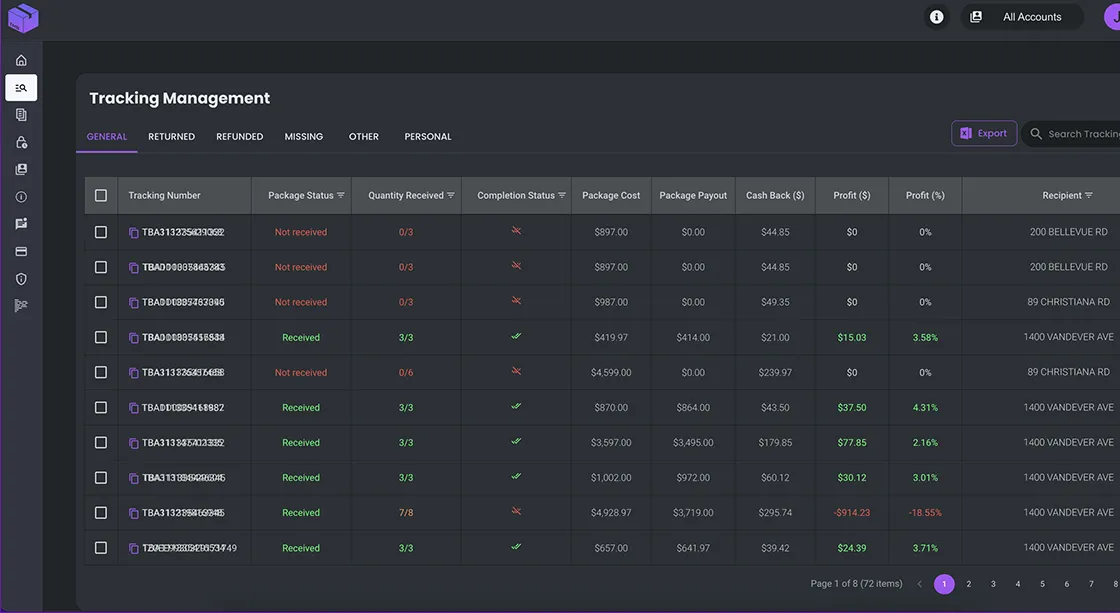Click the accounts icon beside All Accounts
This screenshot has height=613, width=1120.
pos(976,17)
